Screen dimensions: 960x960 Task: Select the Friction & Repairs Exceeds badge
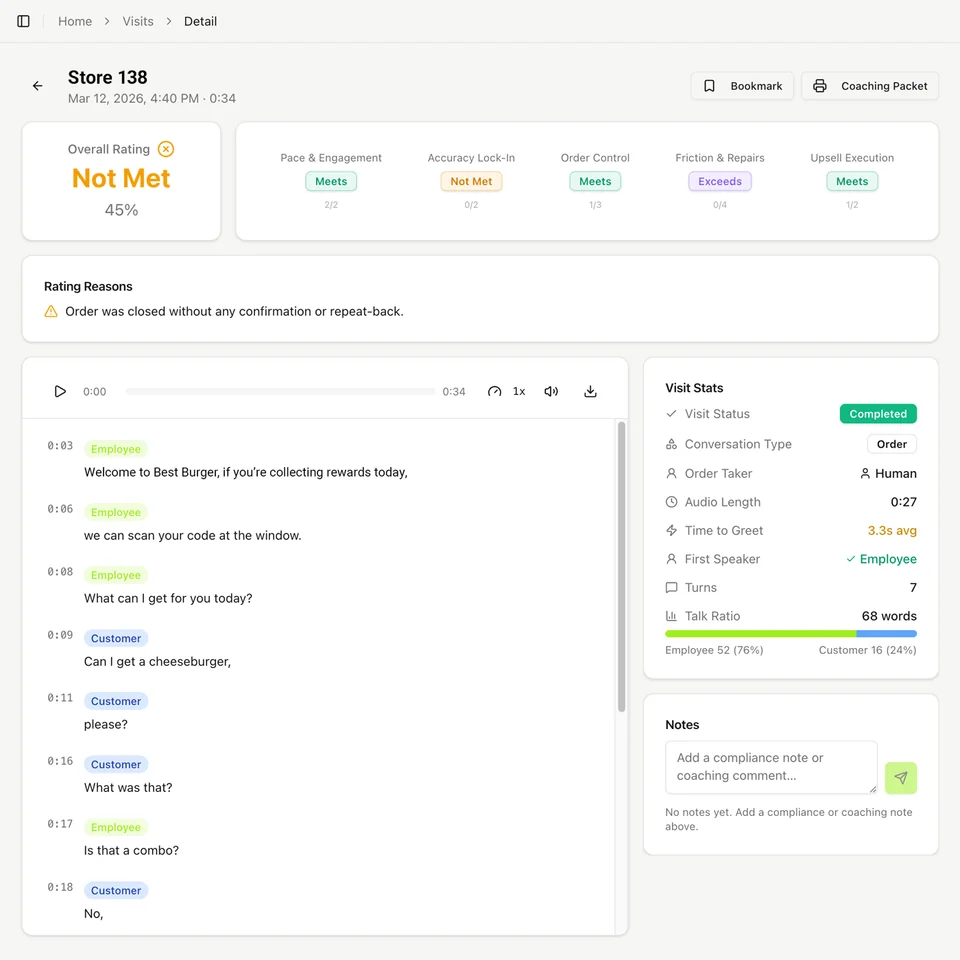(720, 181)
